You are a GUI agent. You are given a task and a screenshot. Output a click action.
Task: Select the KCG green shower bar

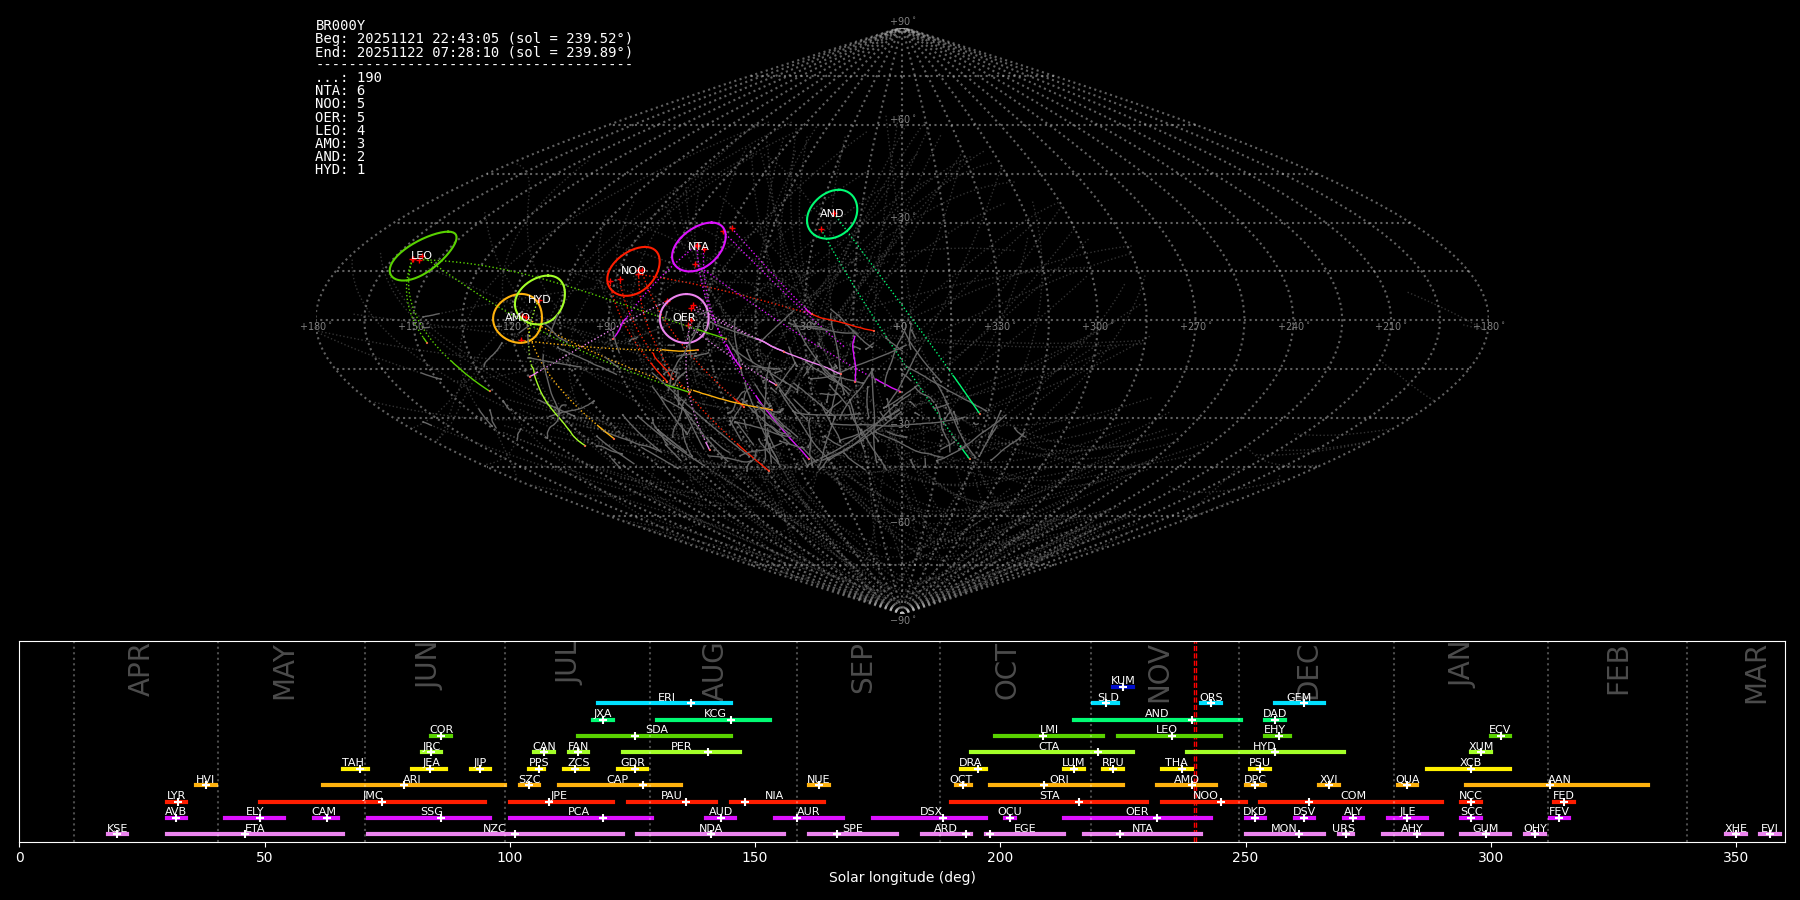(713, 719)
